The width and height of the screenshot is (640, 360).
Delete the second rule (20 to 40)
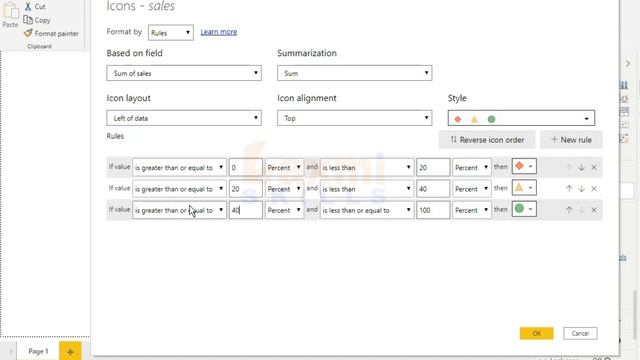(594, 189)
